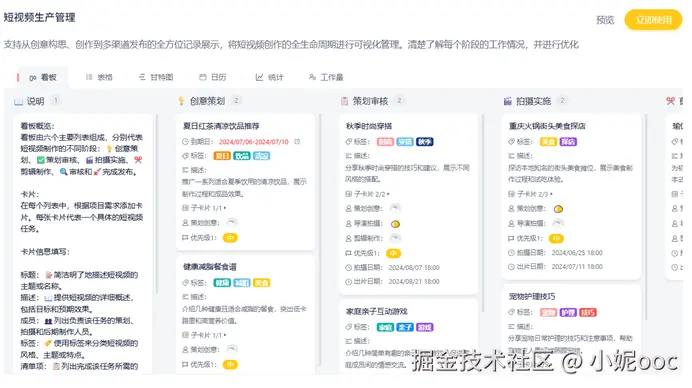The height and width of the screenshot is (388, 692).
Task: Click the green 健康 tag
Action: [x=222, y=283]
